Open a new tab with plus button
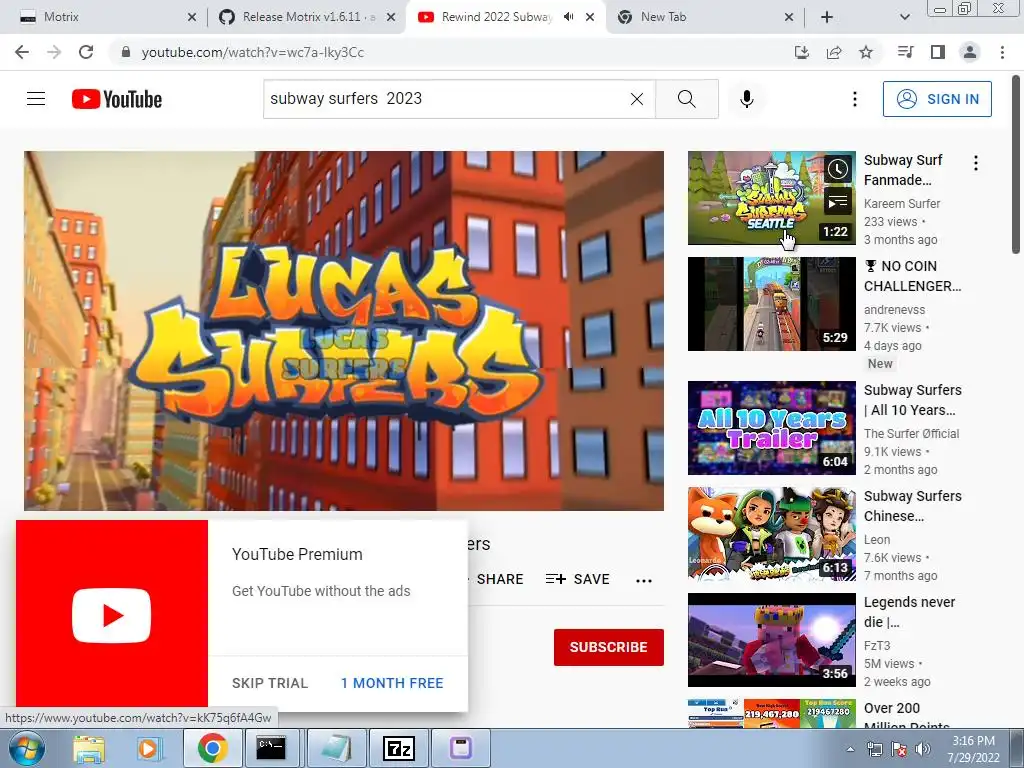Image resolution: width=1024 pixels, height=768 pixels. pyautogui.click(x=827, y=17)
